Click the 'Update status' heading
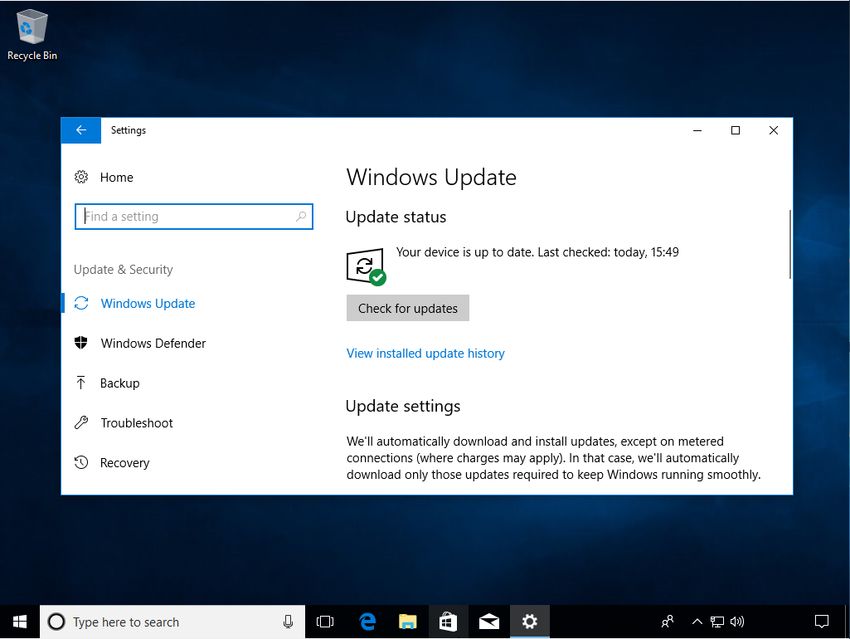Viewport: 850px width, 639px height. click(396, 217)
